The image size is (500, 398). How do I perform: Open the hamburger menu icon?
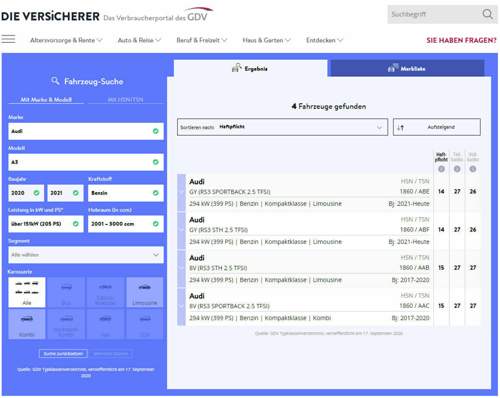point(8,39)
